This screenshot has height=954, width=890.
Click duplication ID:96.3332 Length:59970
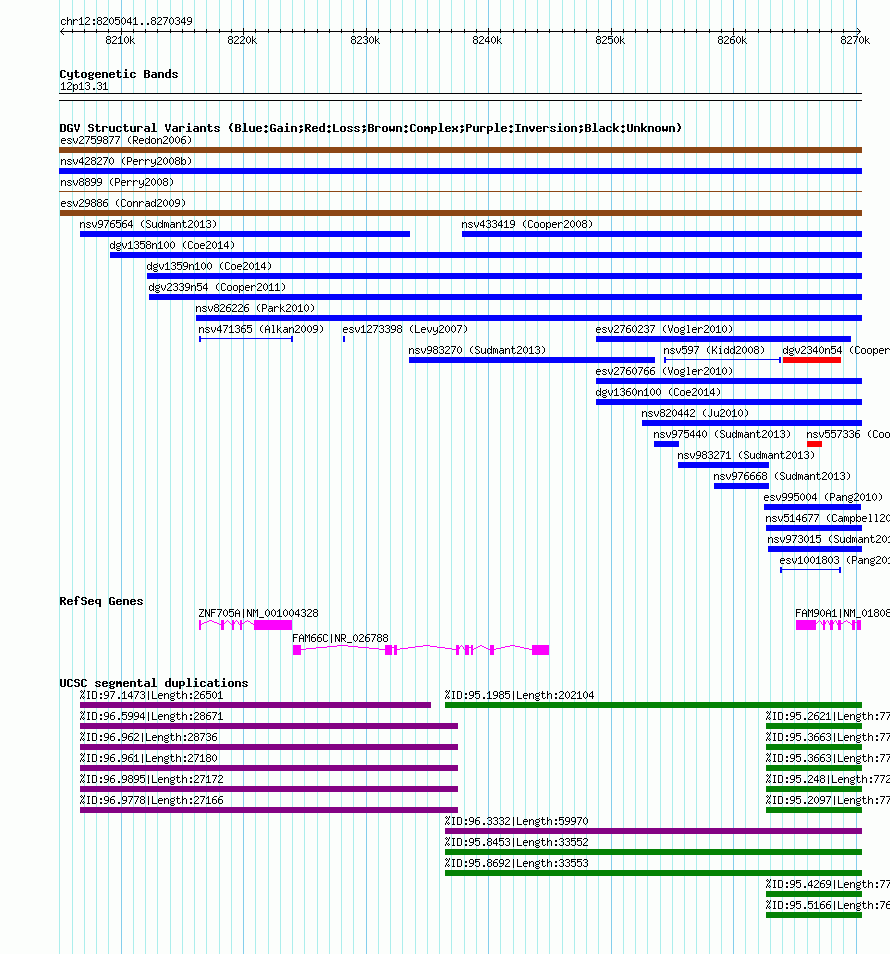click(x=653, y=831)
